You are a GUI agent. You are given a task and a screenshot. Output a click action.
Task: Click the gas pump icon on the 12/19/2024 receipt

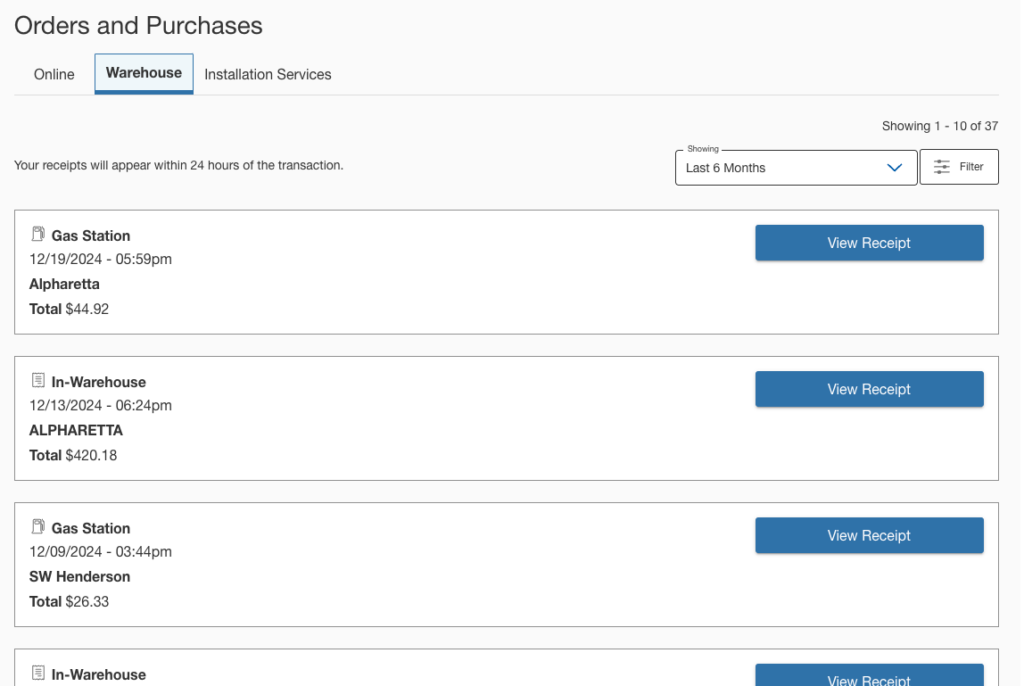pos(38,235)
